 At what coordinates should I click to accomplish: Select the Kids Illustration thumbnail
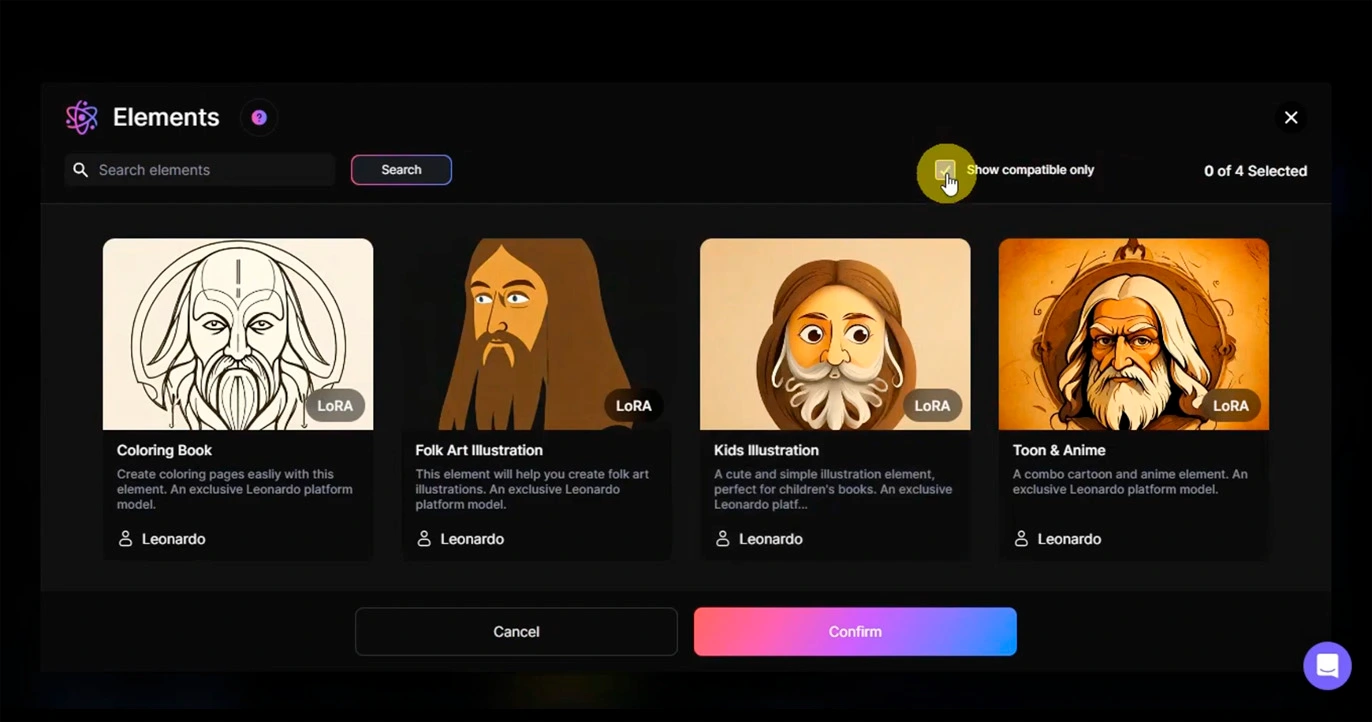(x=835, y=334)
